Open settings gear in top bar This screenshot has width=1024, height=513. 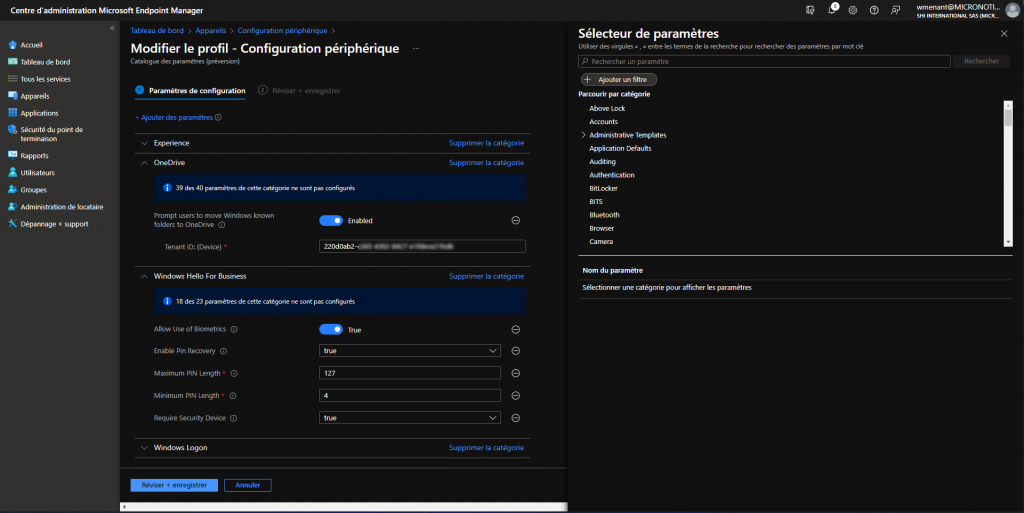[853, 10]
